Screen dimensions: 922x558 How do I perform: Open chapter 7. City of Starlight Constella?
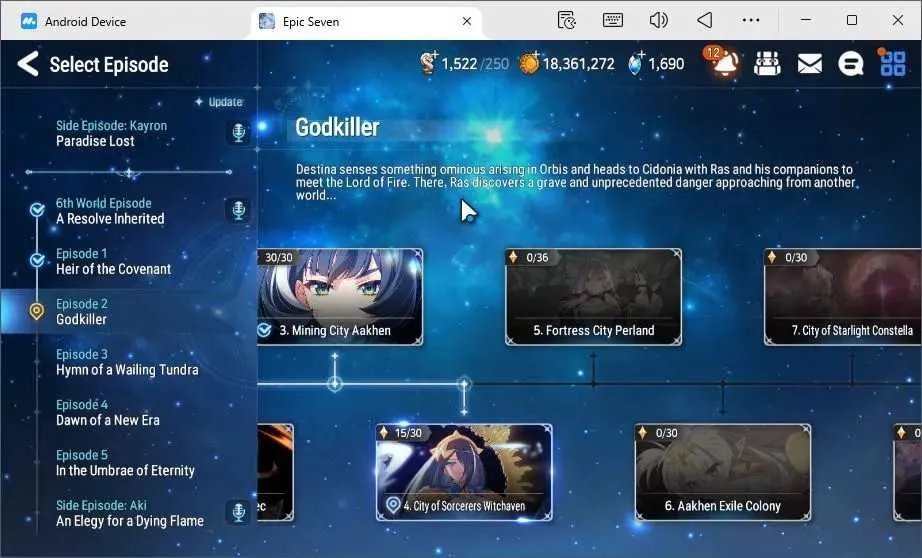click(843, 297)
